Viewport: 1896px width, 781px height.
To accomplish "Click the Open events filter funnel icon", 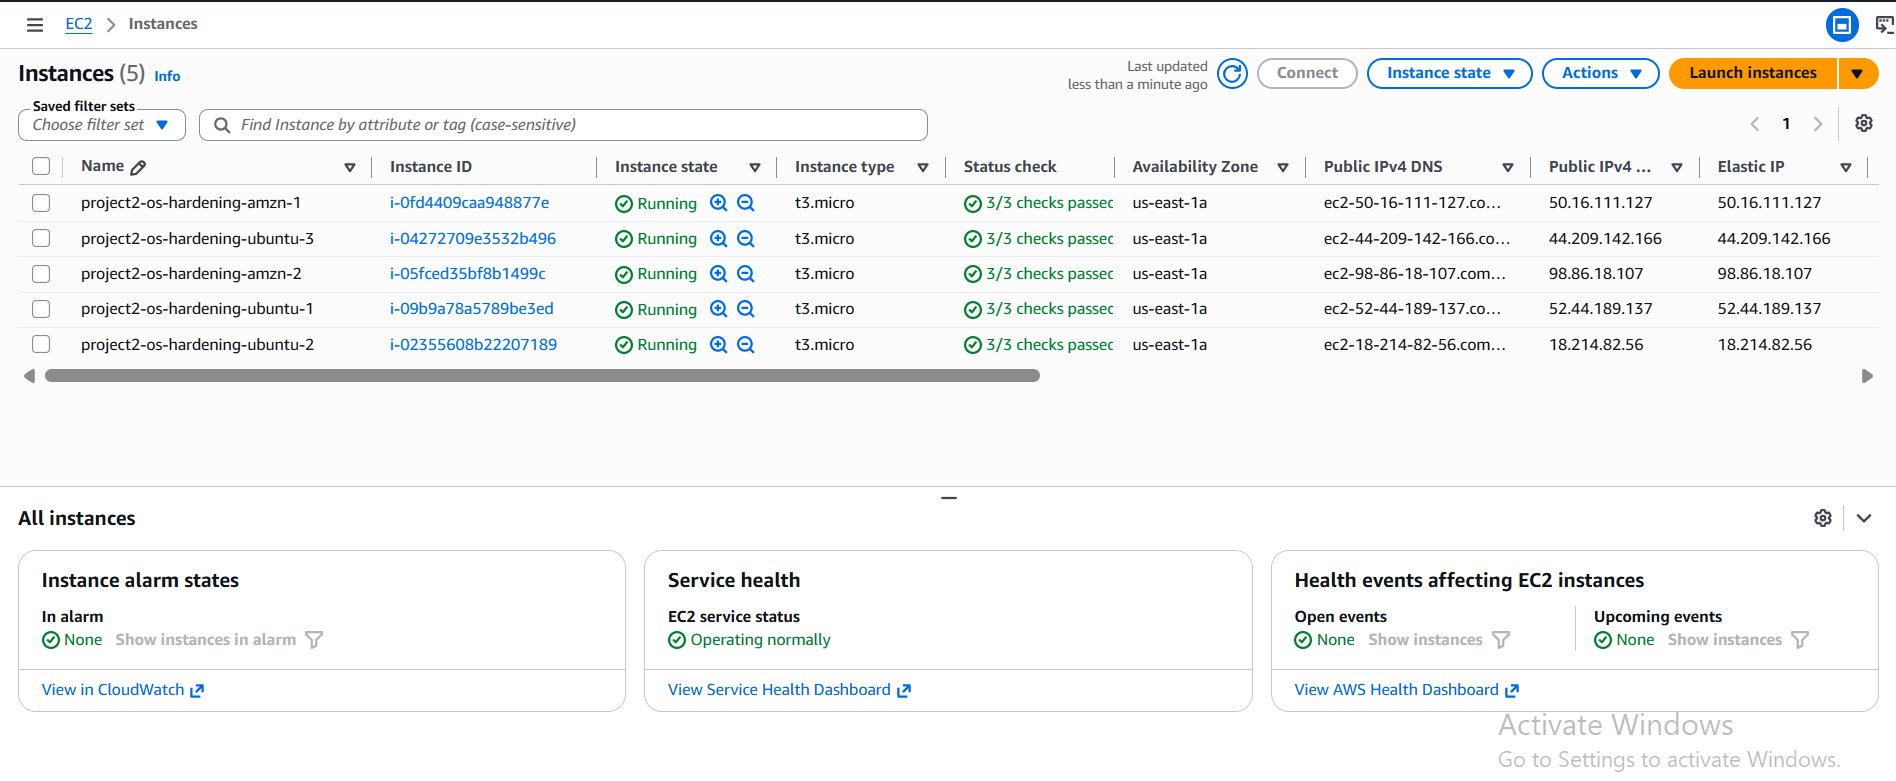I will click(1501, 640).
